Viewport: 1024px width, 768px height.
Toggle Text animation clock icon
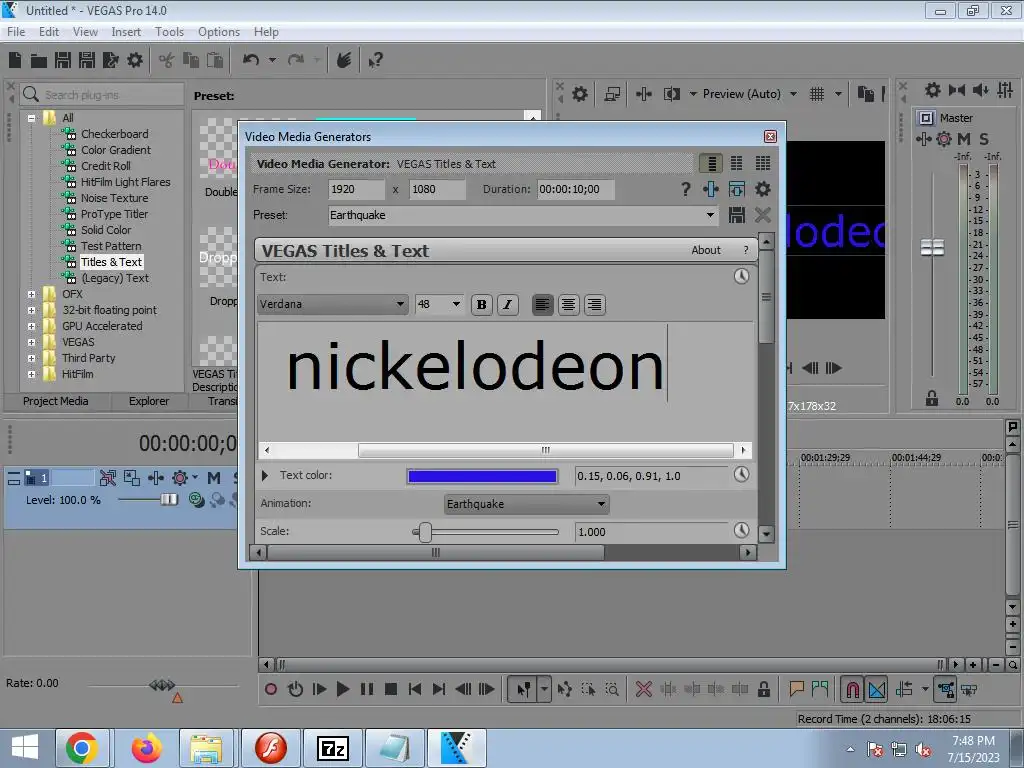[x=741, y=276]
